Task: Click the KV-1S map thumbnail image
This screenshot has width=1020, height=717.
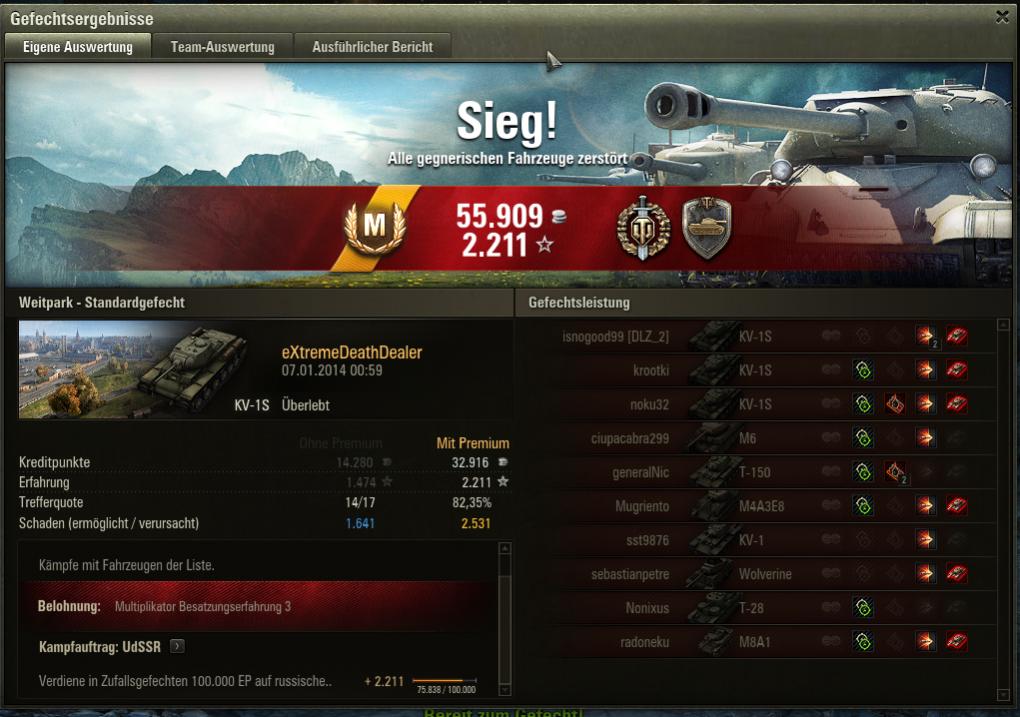Action: 133,370
